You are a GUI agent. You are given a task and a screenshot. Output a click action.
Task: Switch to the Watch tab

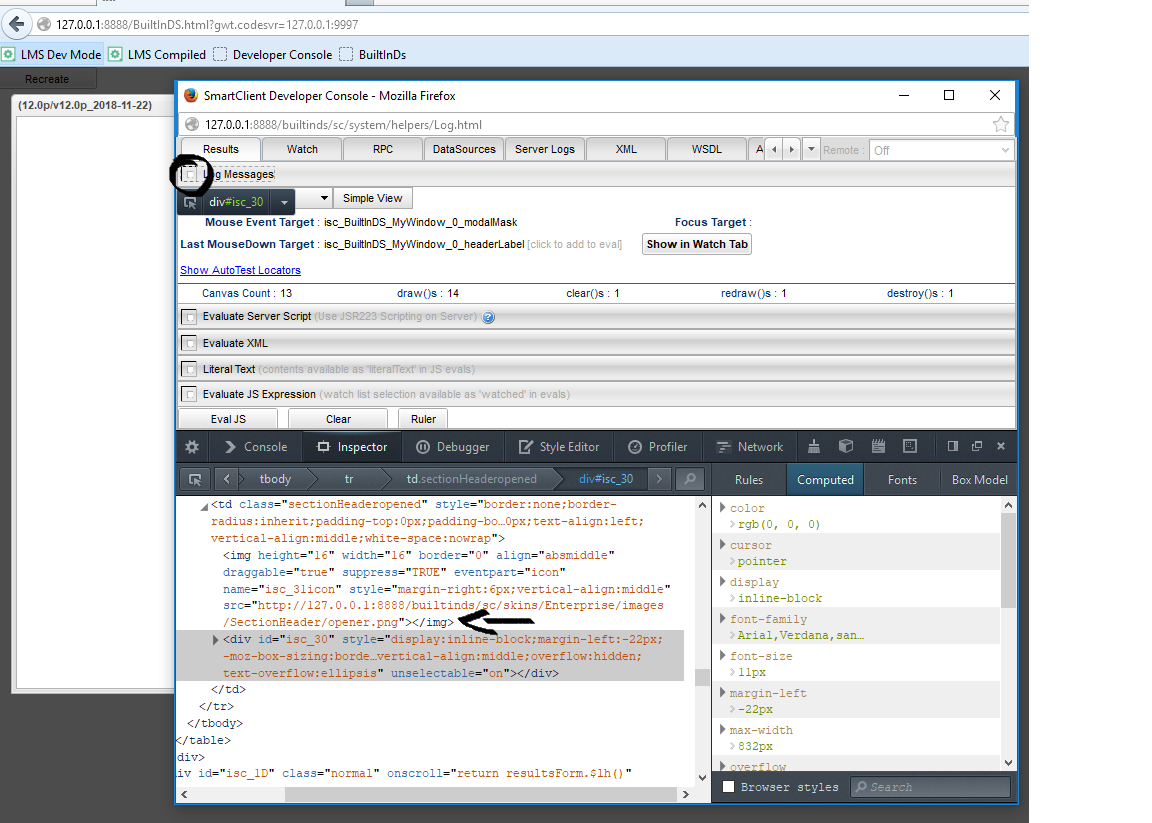click(302, 149)
